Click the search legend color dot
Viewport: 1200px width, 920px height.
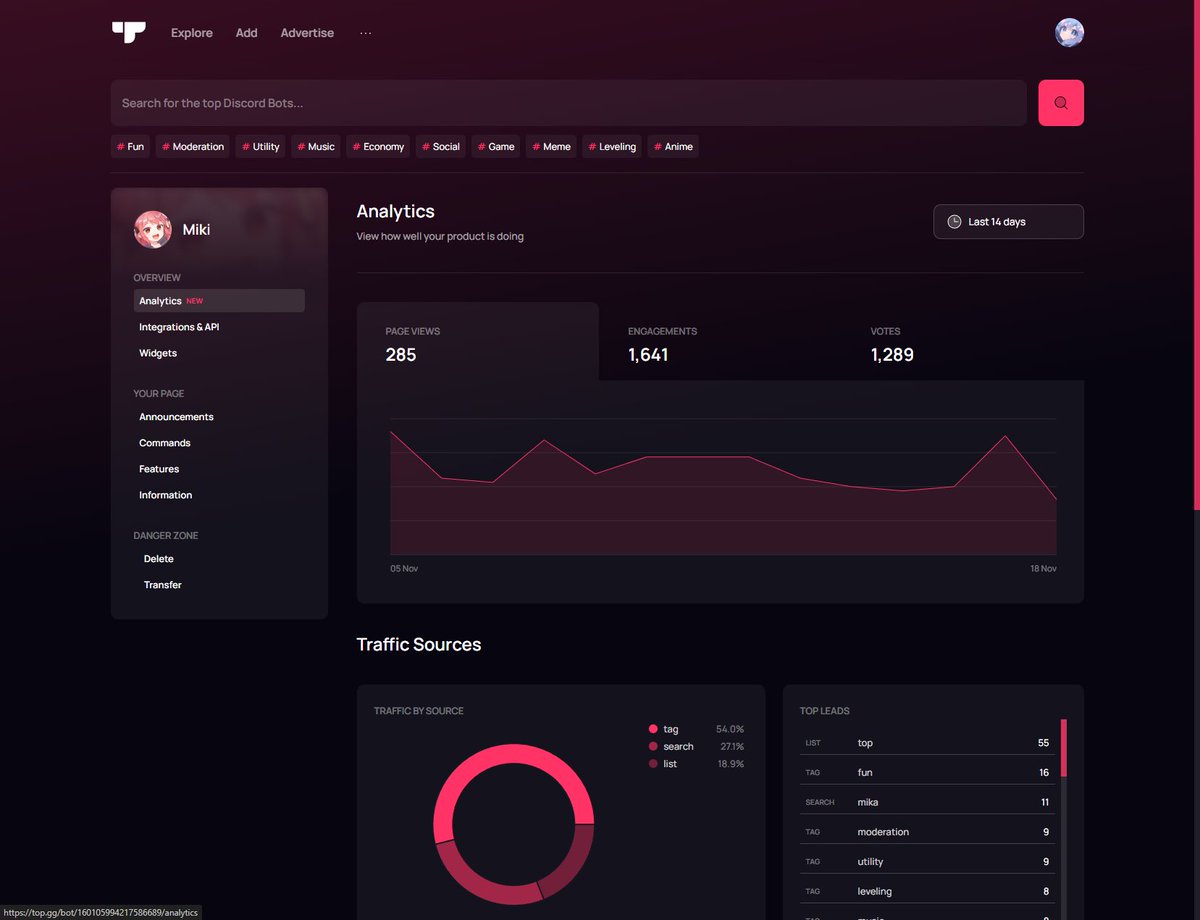click(653, 746)
